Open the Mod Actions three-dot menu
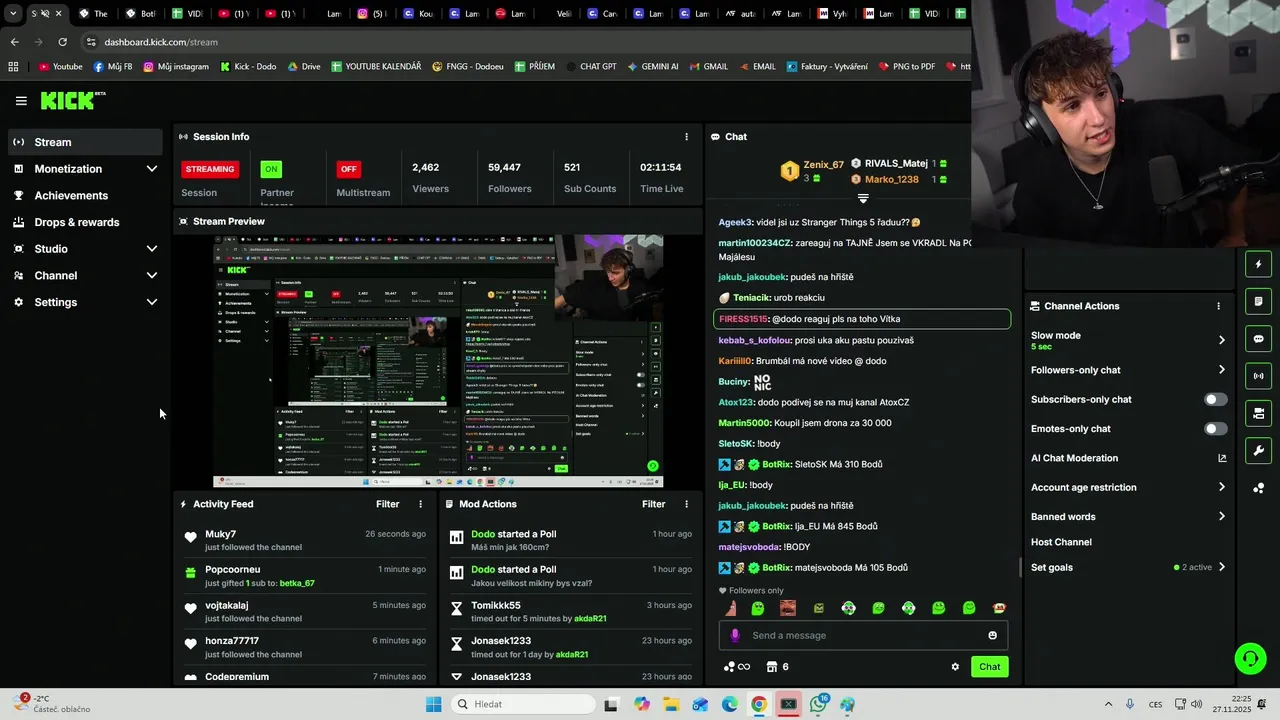 pos(686,505)
